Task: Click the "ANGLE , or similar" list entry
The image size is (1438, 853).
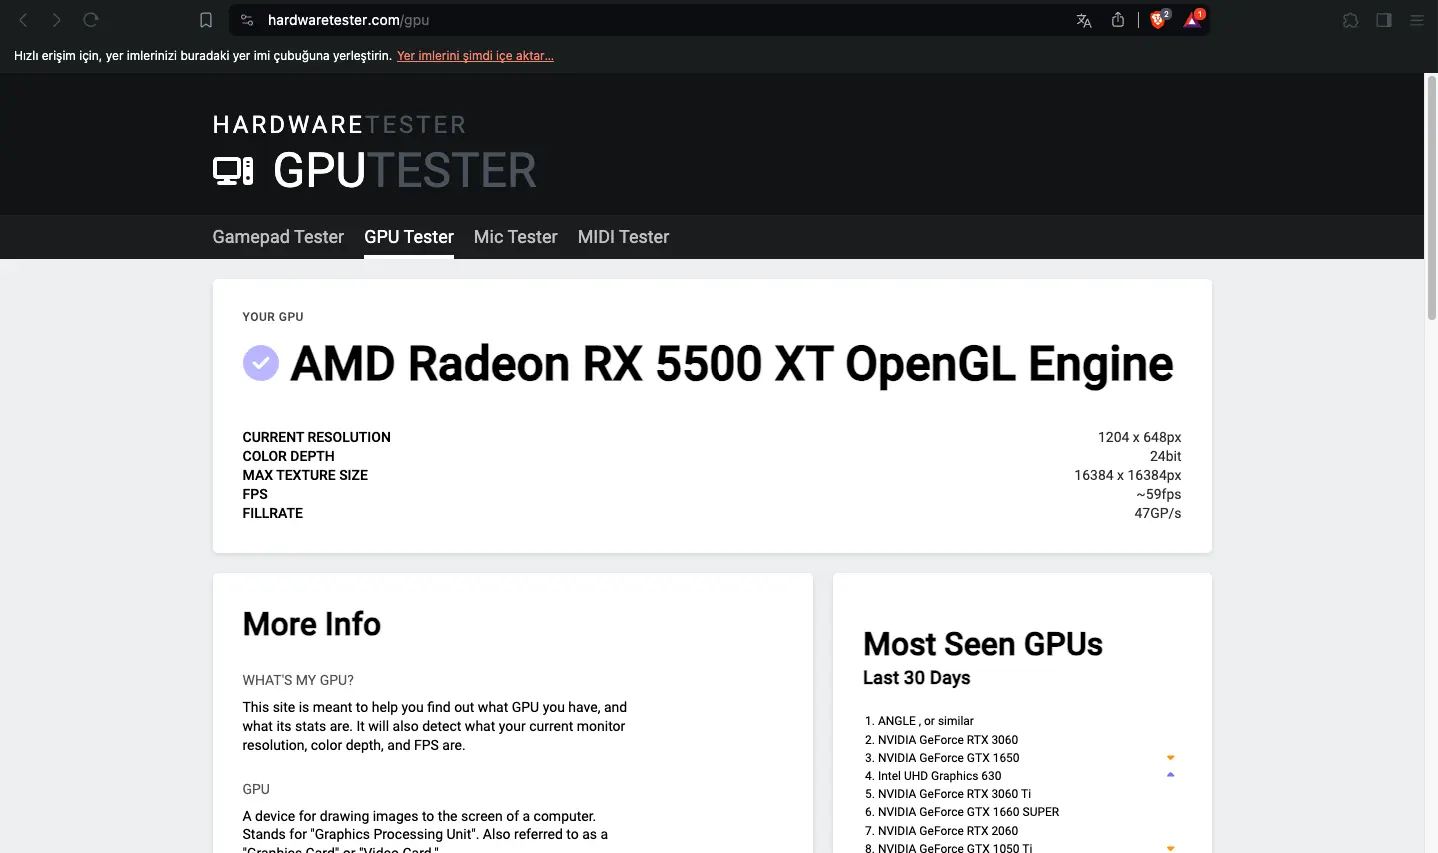Action: coord(925,721)
